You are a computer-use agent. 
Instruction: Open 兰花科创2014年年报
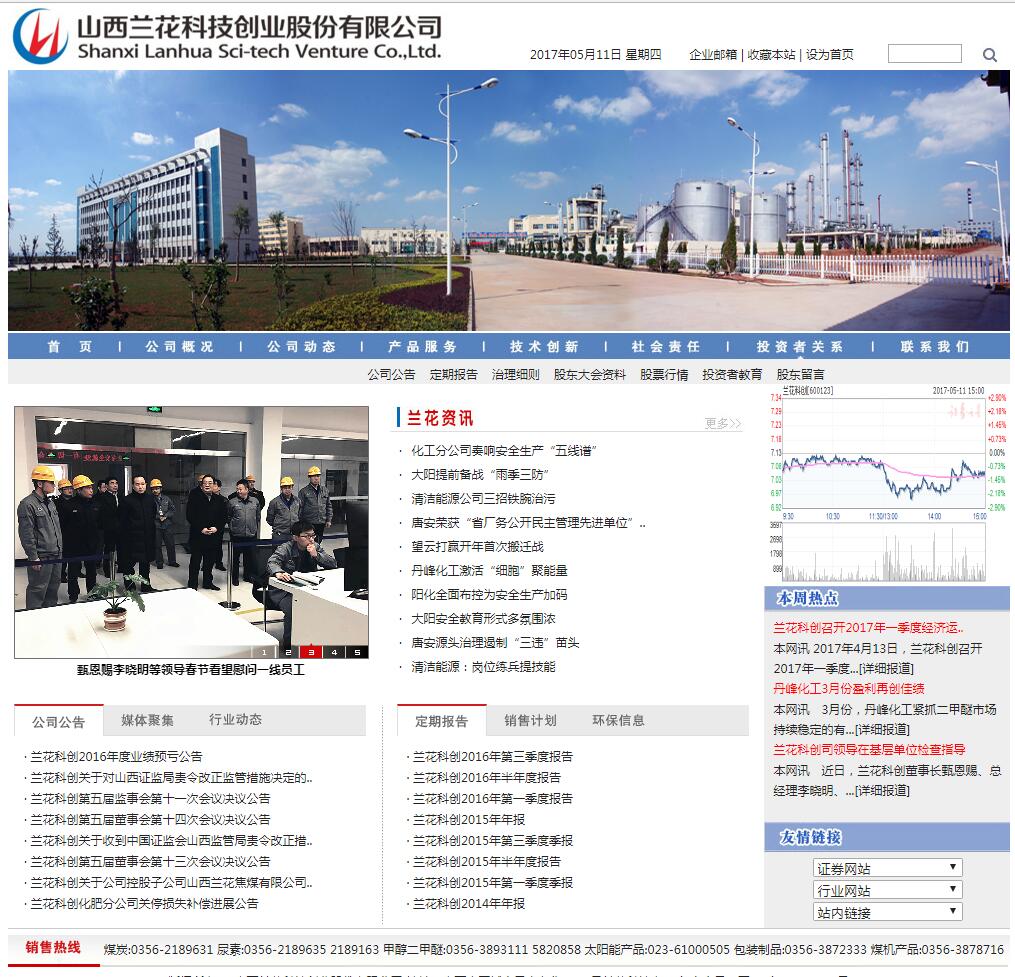pyautogui.click(x=469, y=903)
